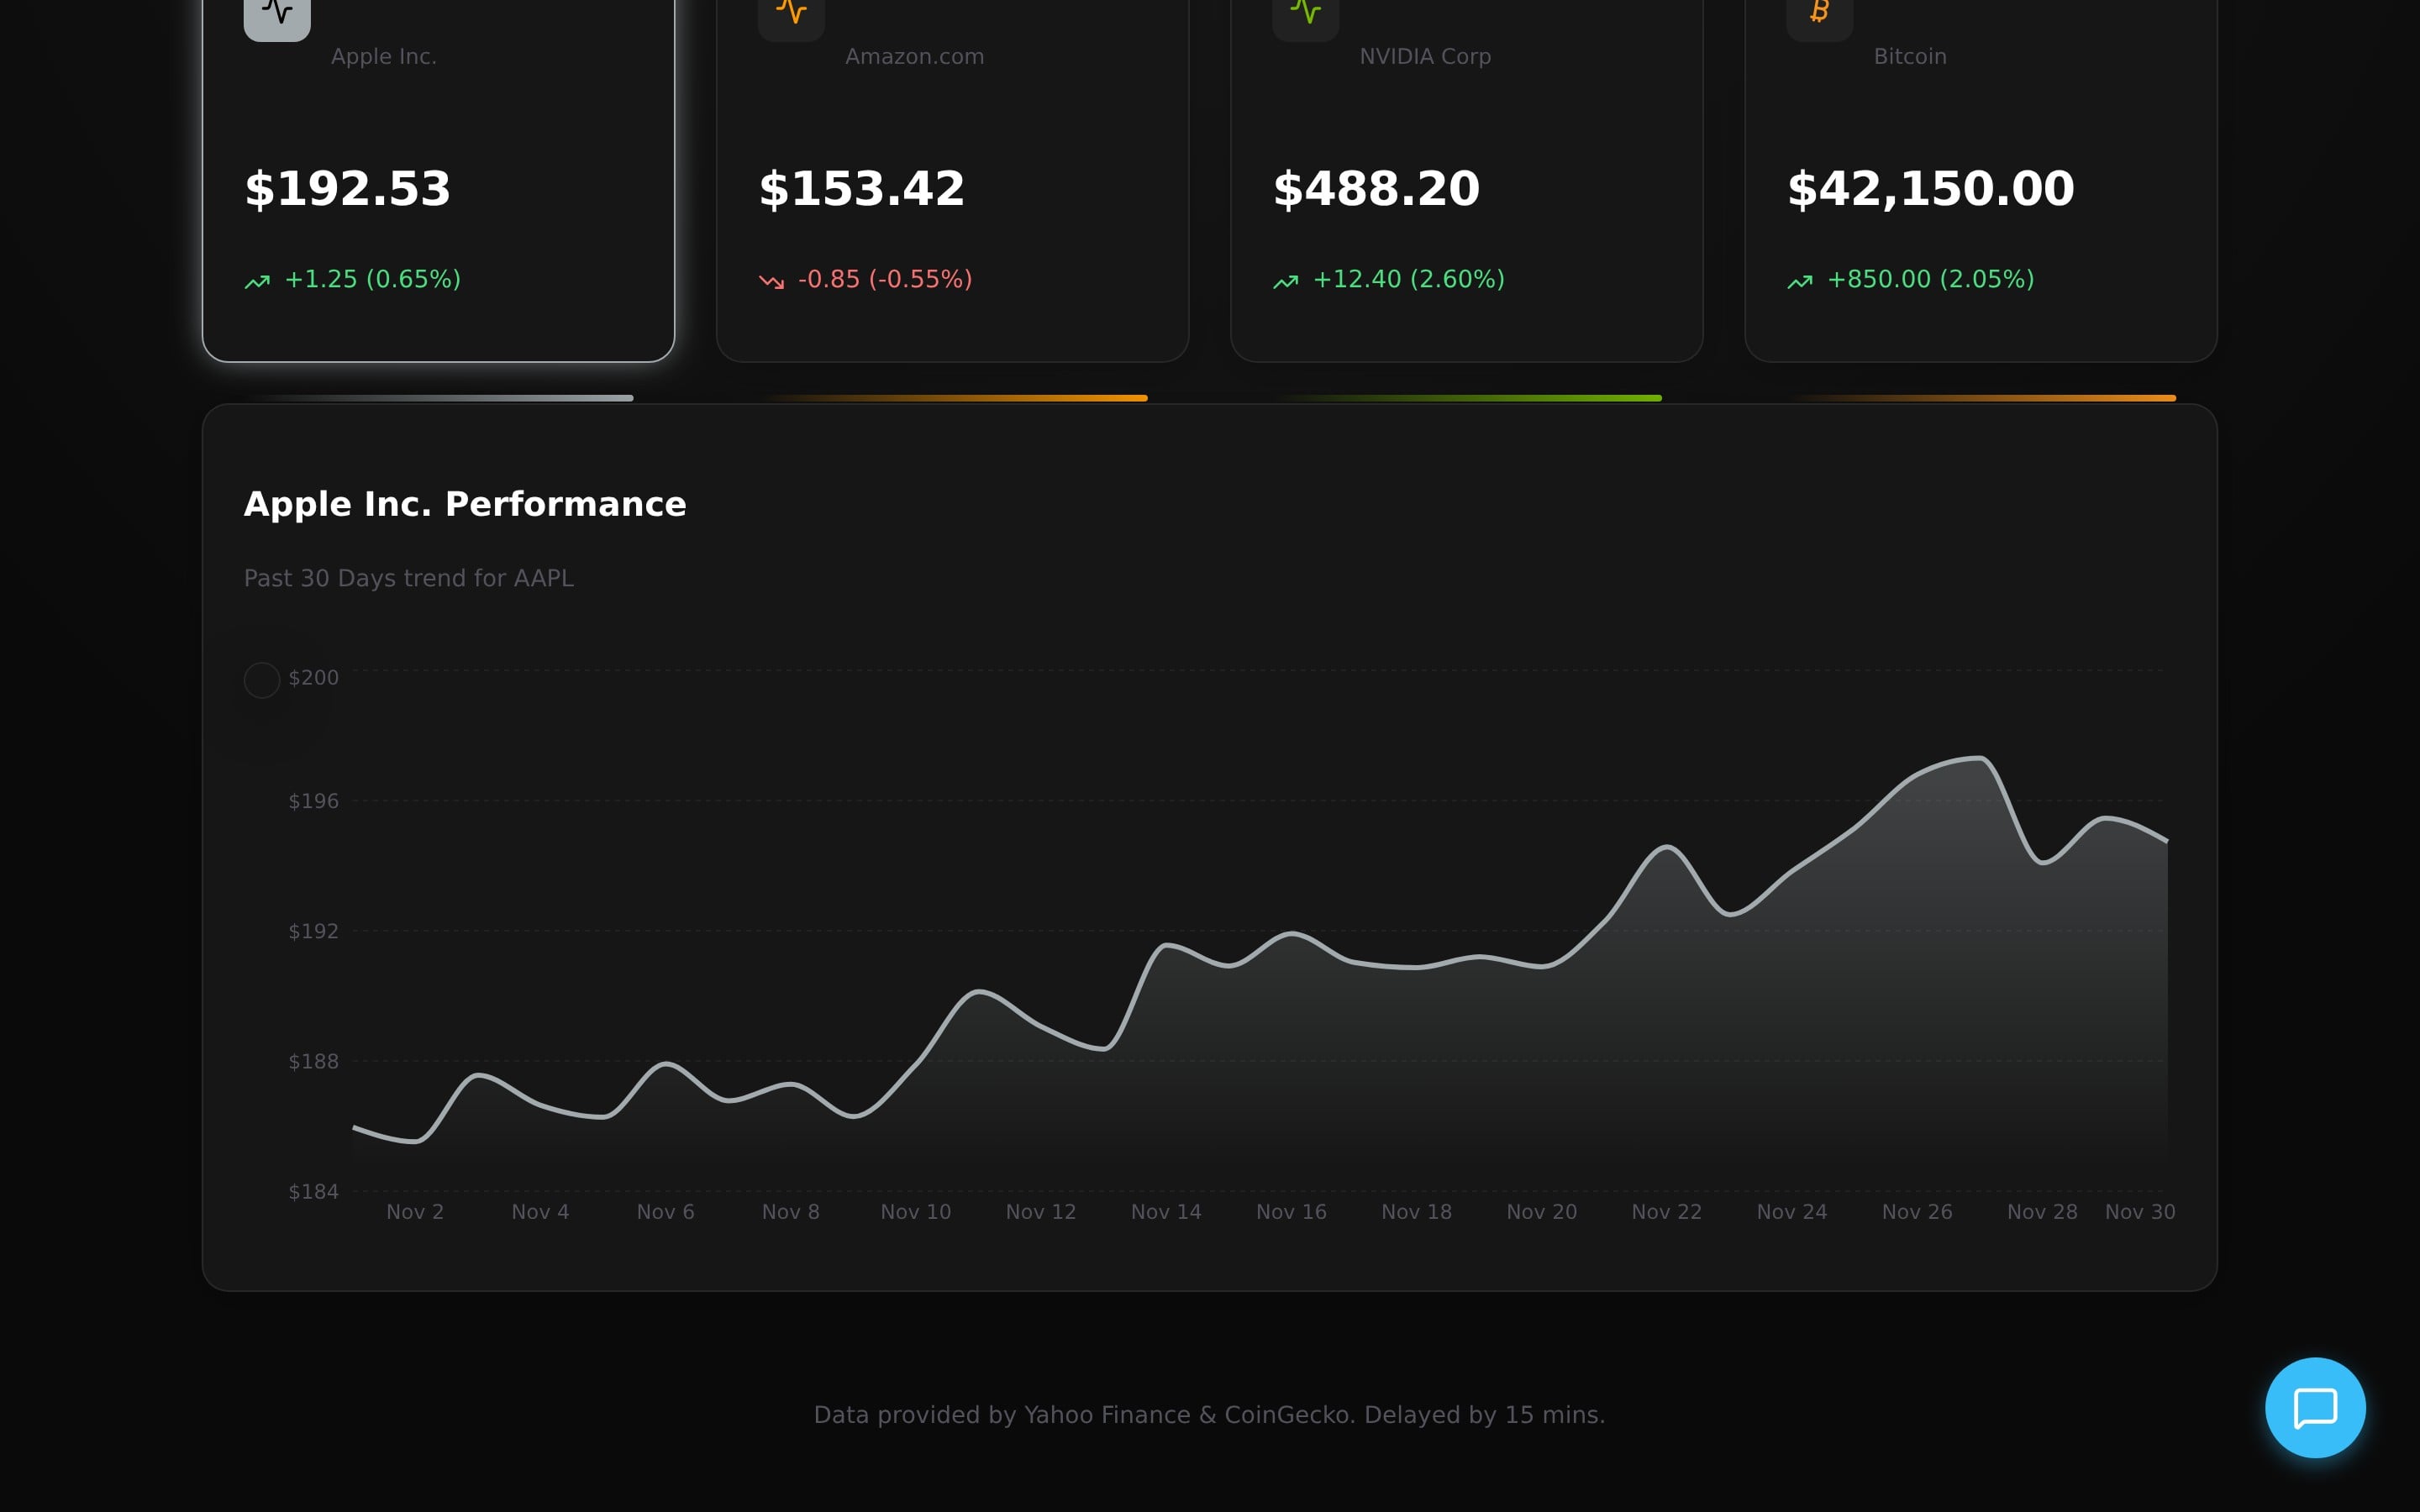
Task: Open the chat bubble button
Action: (x=2314, y=1407)
